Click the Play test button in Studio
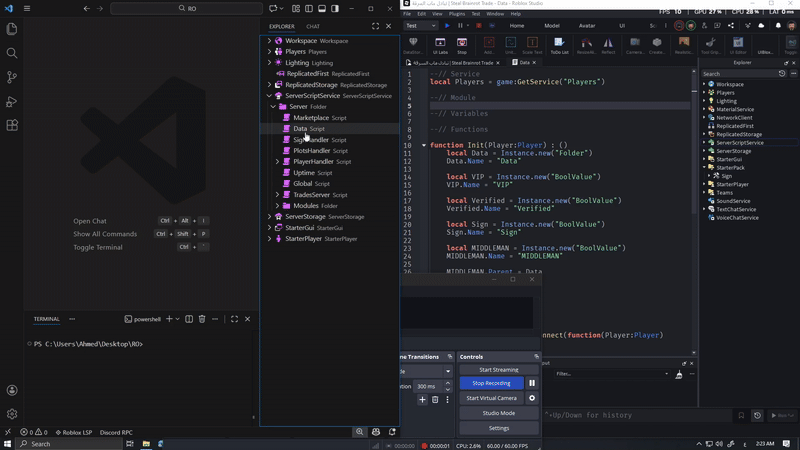This screenshot has width=800, height=450. pyautogui.click(x=447, y=26)
